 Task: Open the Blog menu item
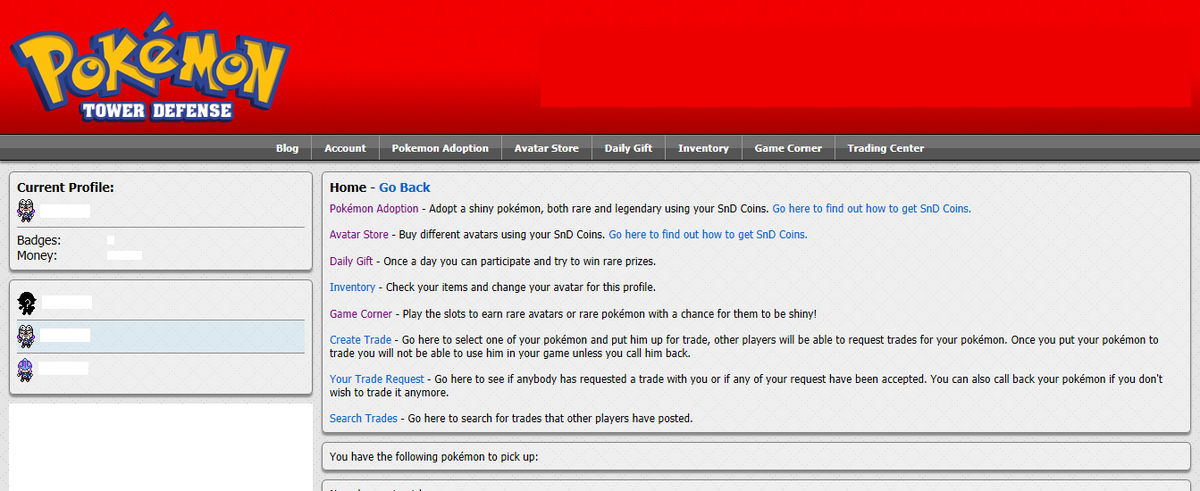point(287,148)
